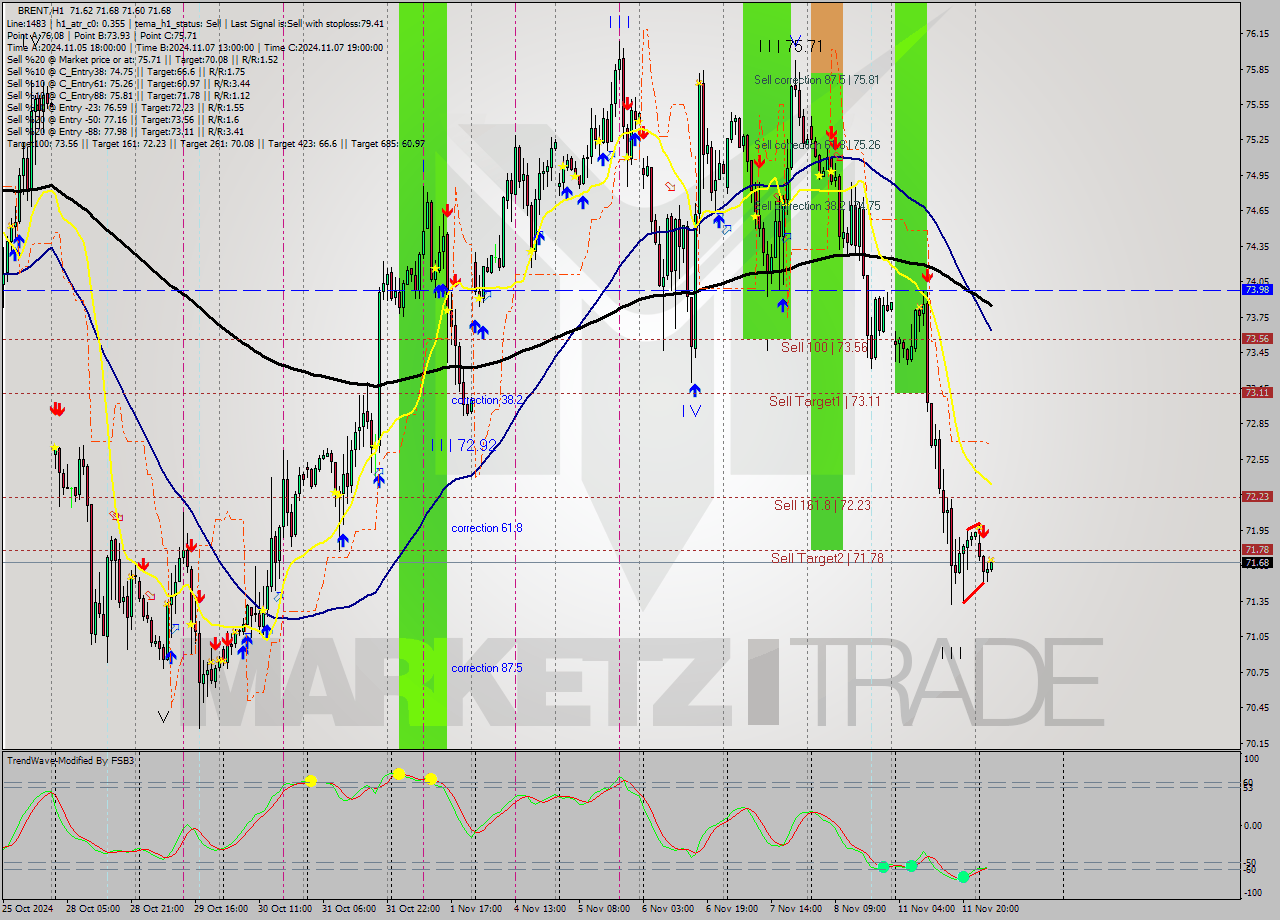Select 'Sell correction 87.5 | 75.81' label
This screenshot has width=1280, height=920.
pyautogui.click(x=817, y=80)
